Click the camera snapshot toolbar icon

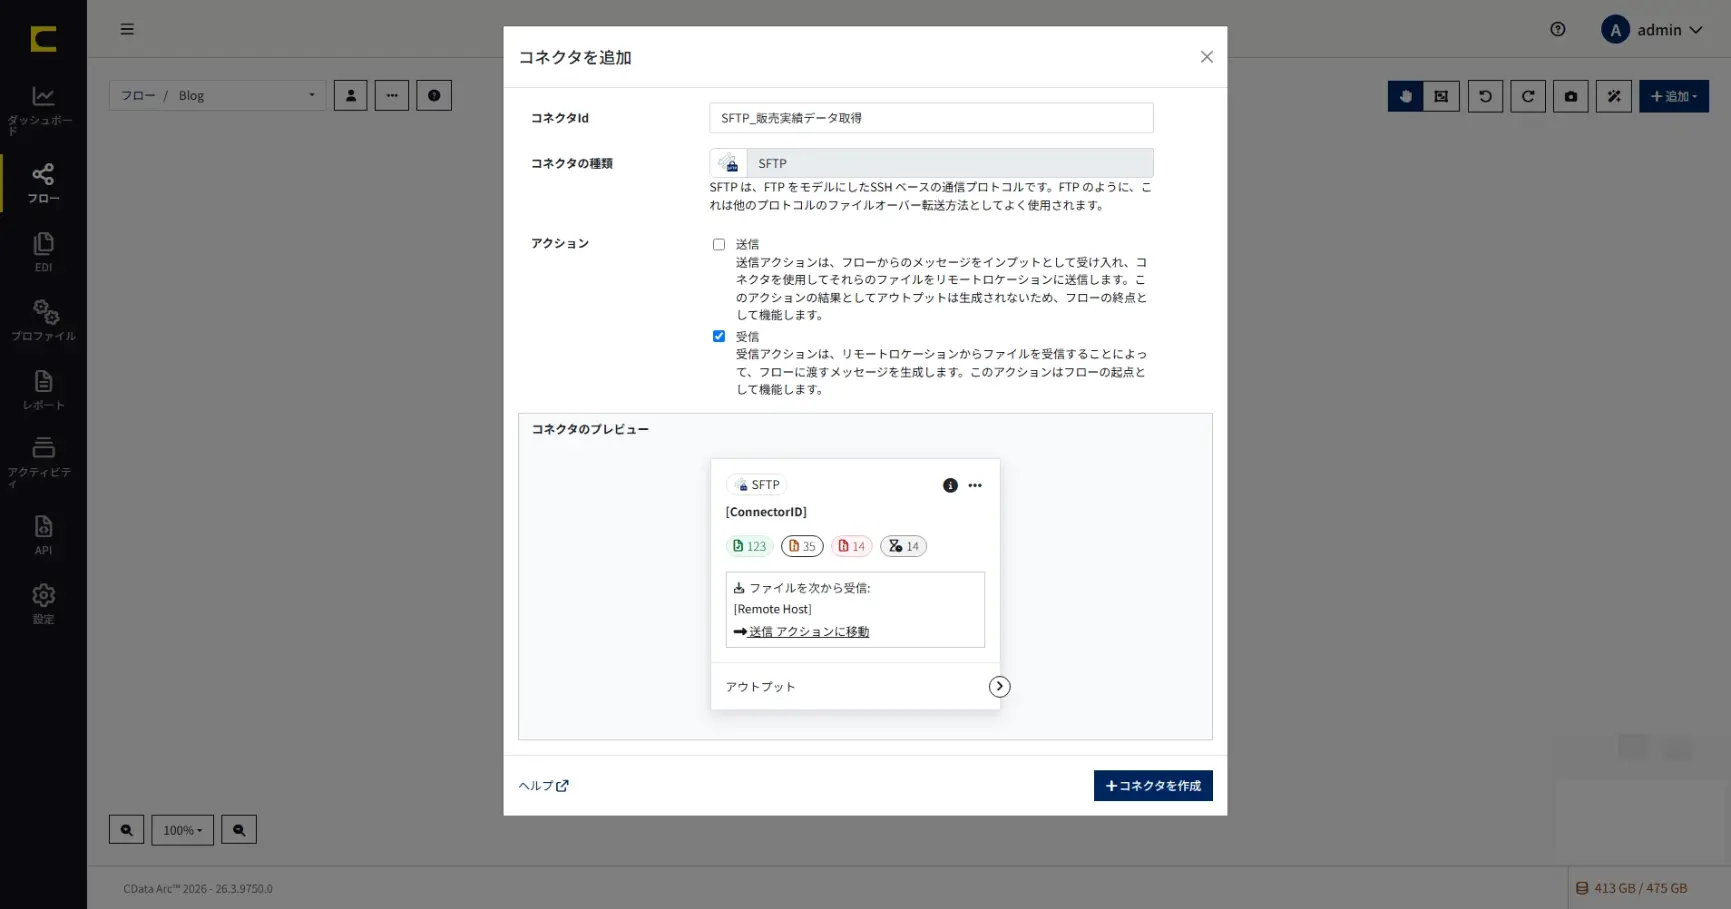click(1571, 96)
